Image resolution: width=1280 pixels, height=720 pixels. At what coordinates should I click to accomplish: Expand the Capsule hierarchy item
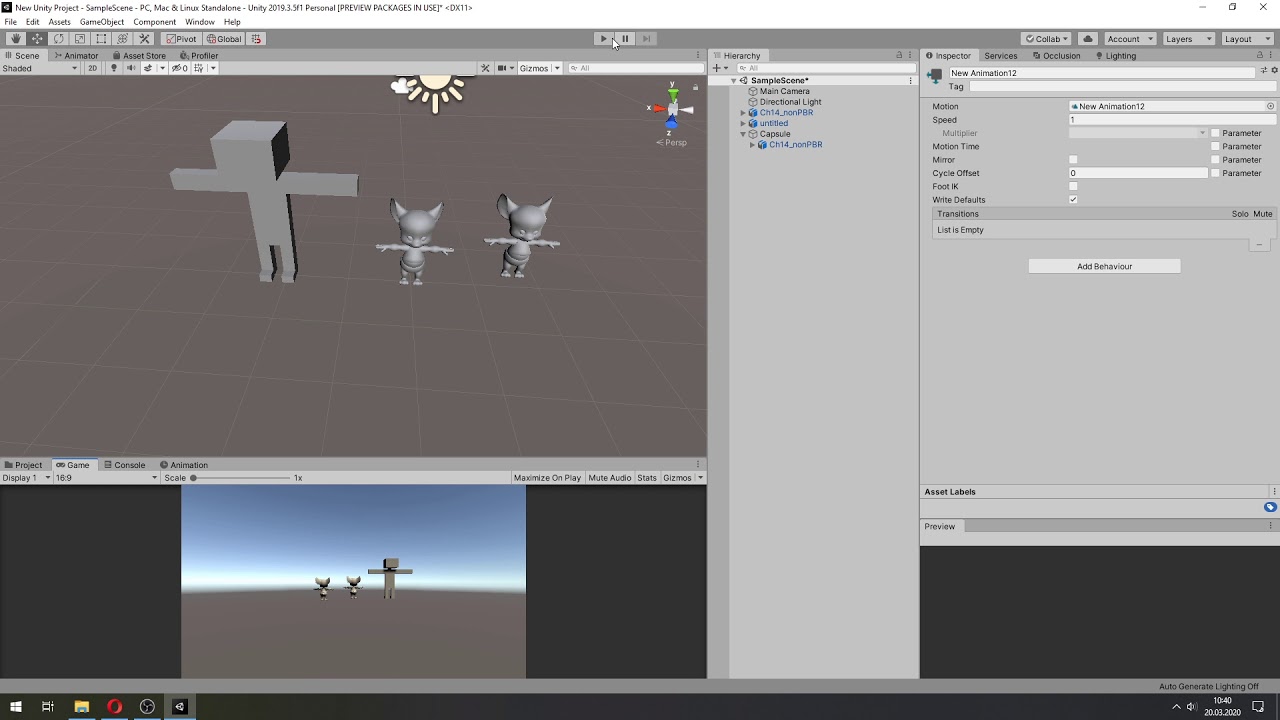coord(743,133)
